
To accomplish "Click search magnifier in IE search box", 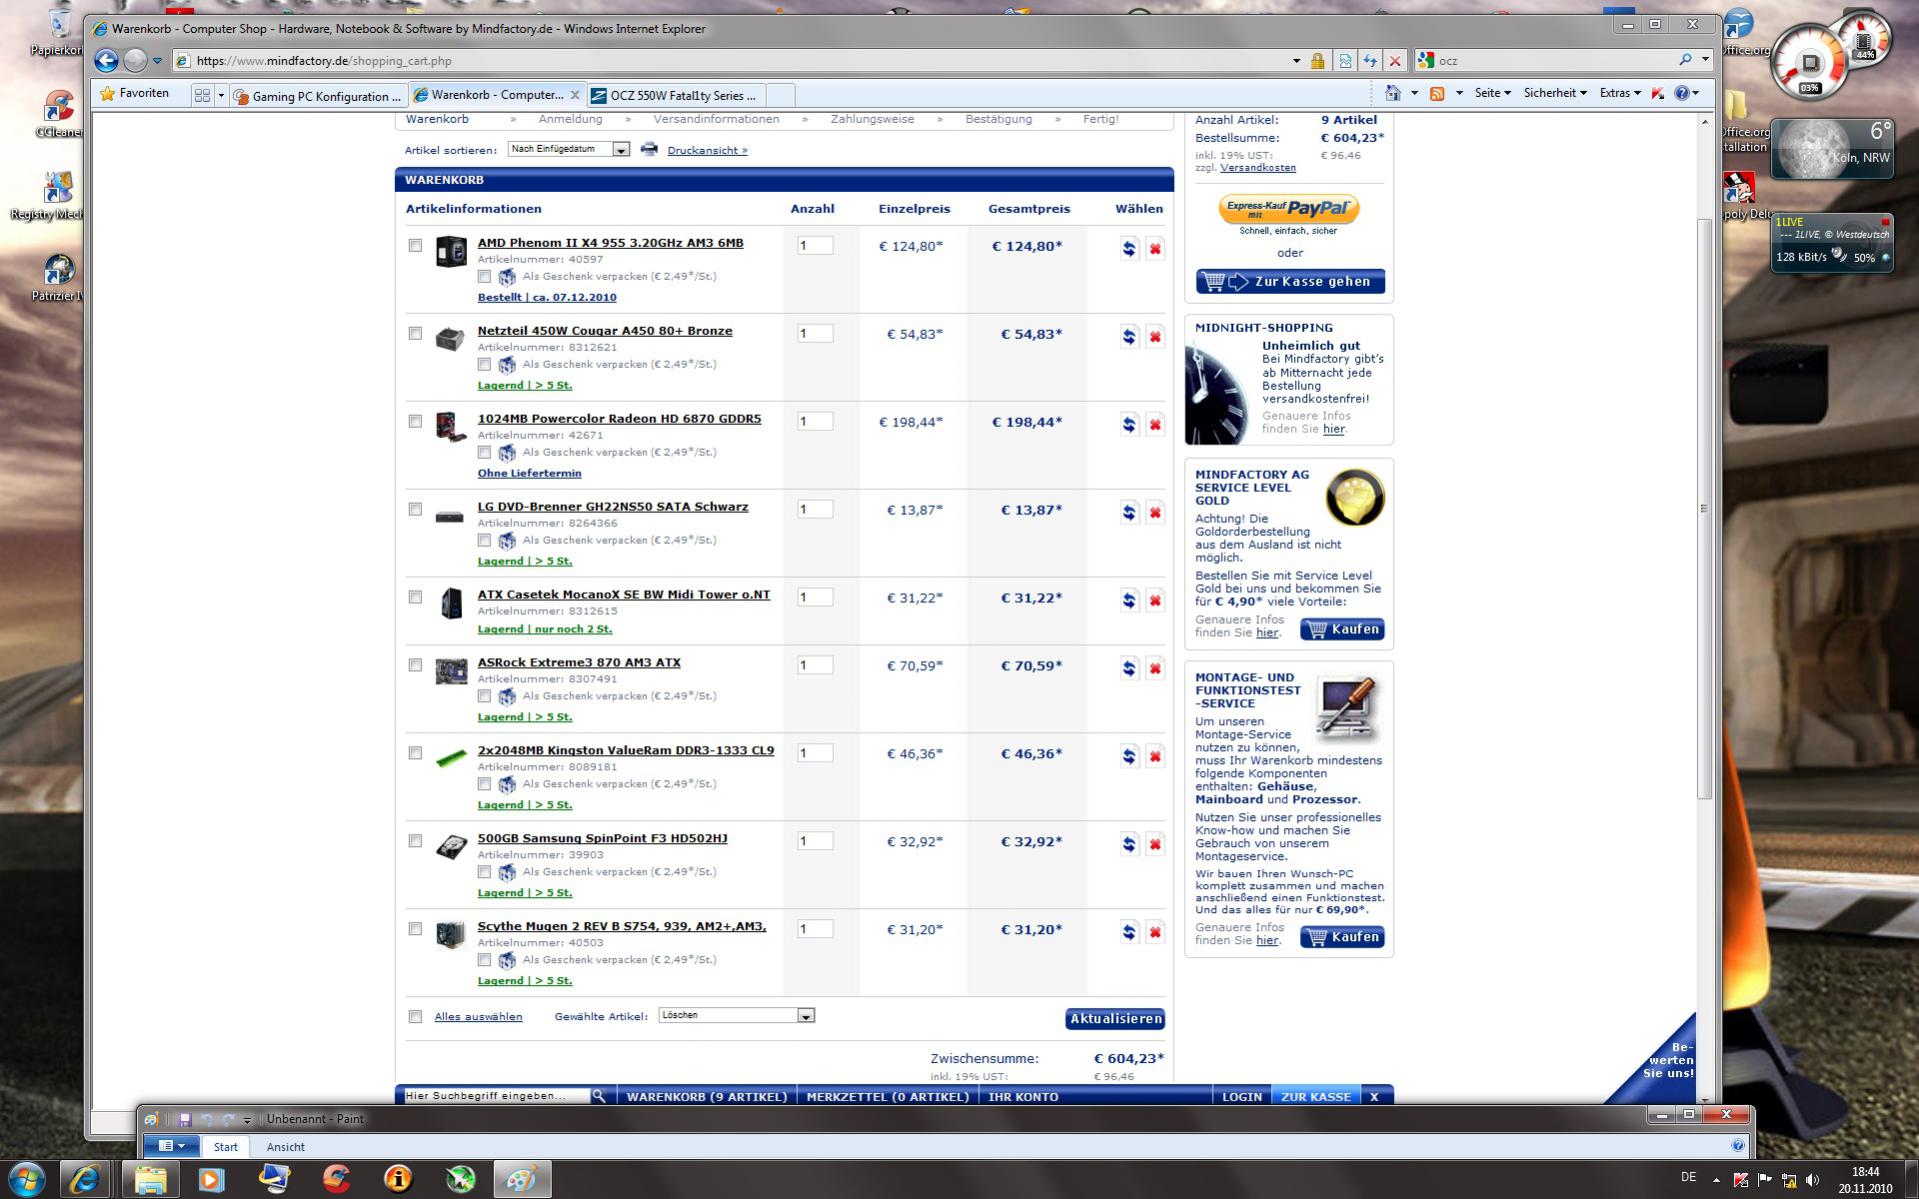I will point(1685,60).
